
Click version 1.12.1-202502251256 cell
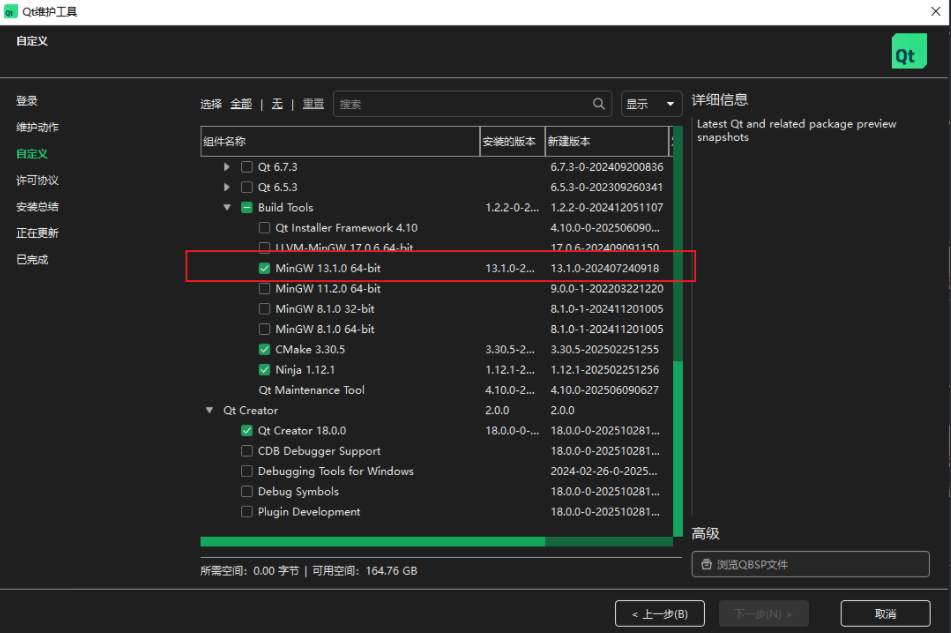point(605,369)
